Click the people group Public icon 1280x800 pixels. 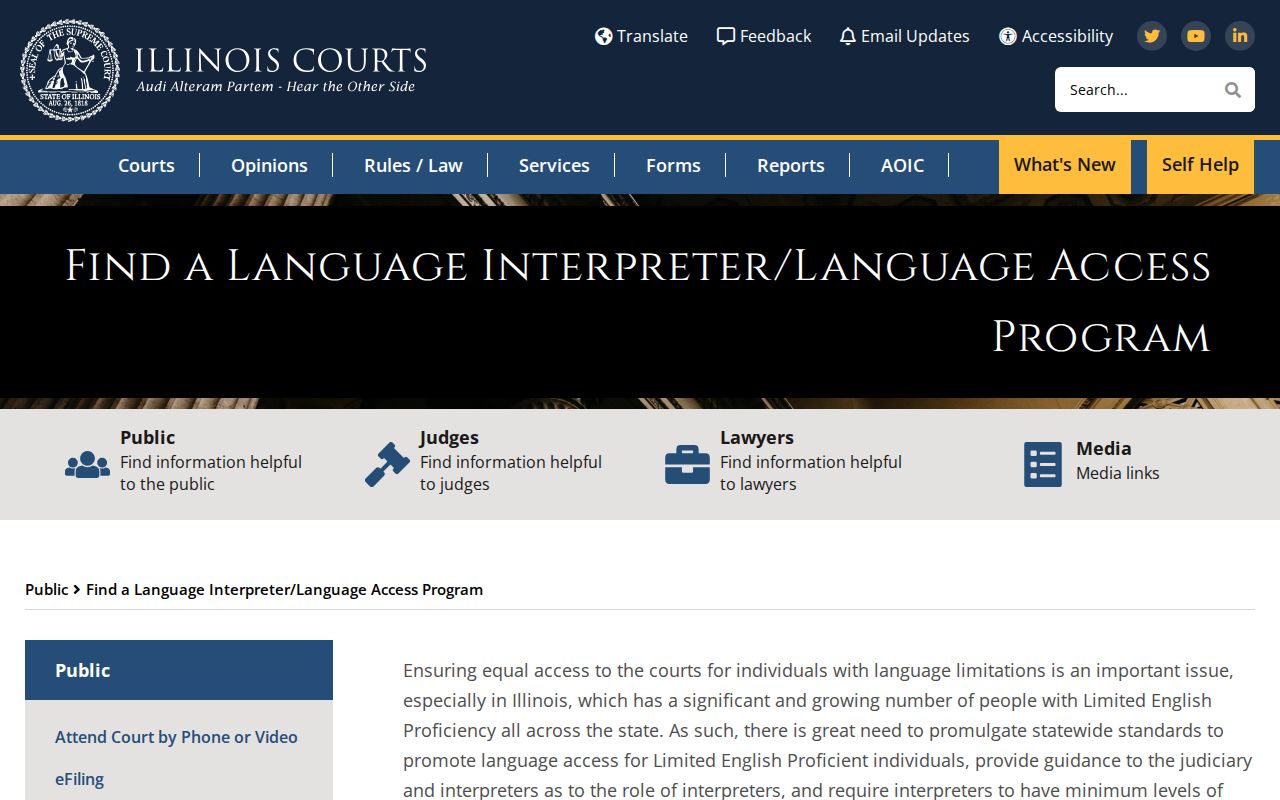(x=87, y=464)
